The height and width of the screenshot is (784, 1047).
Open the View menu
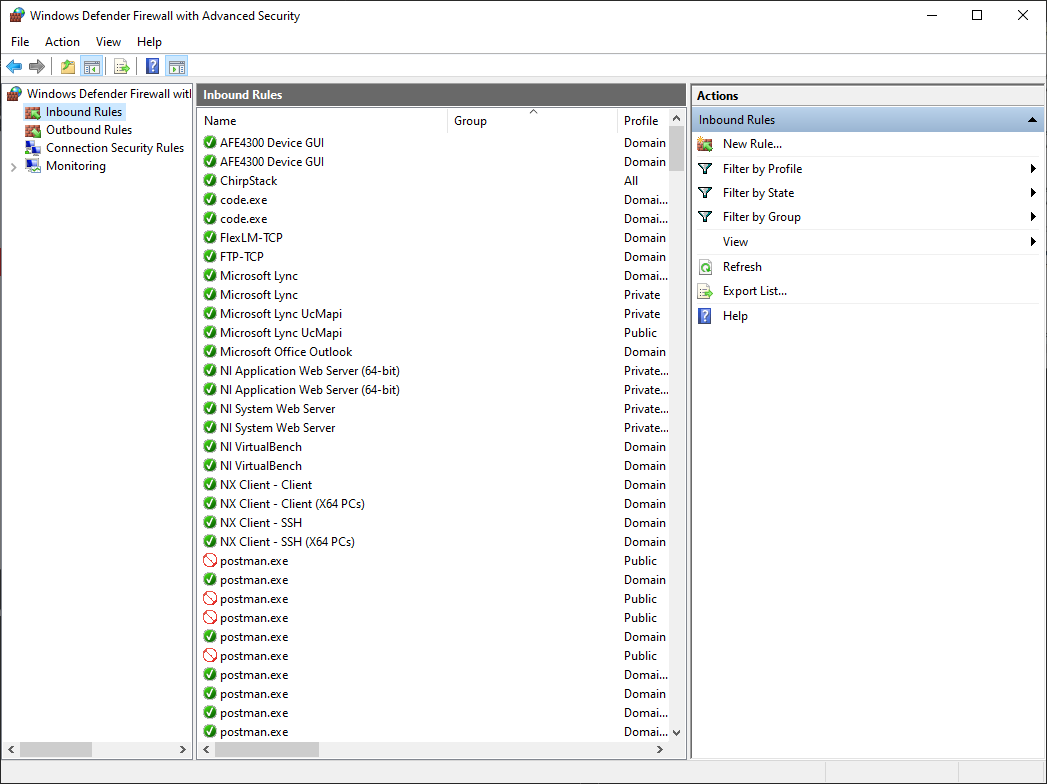coord(108,42)
